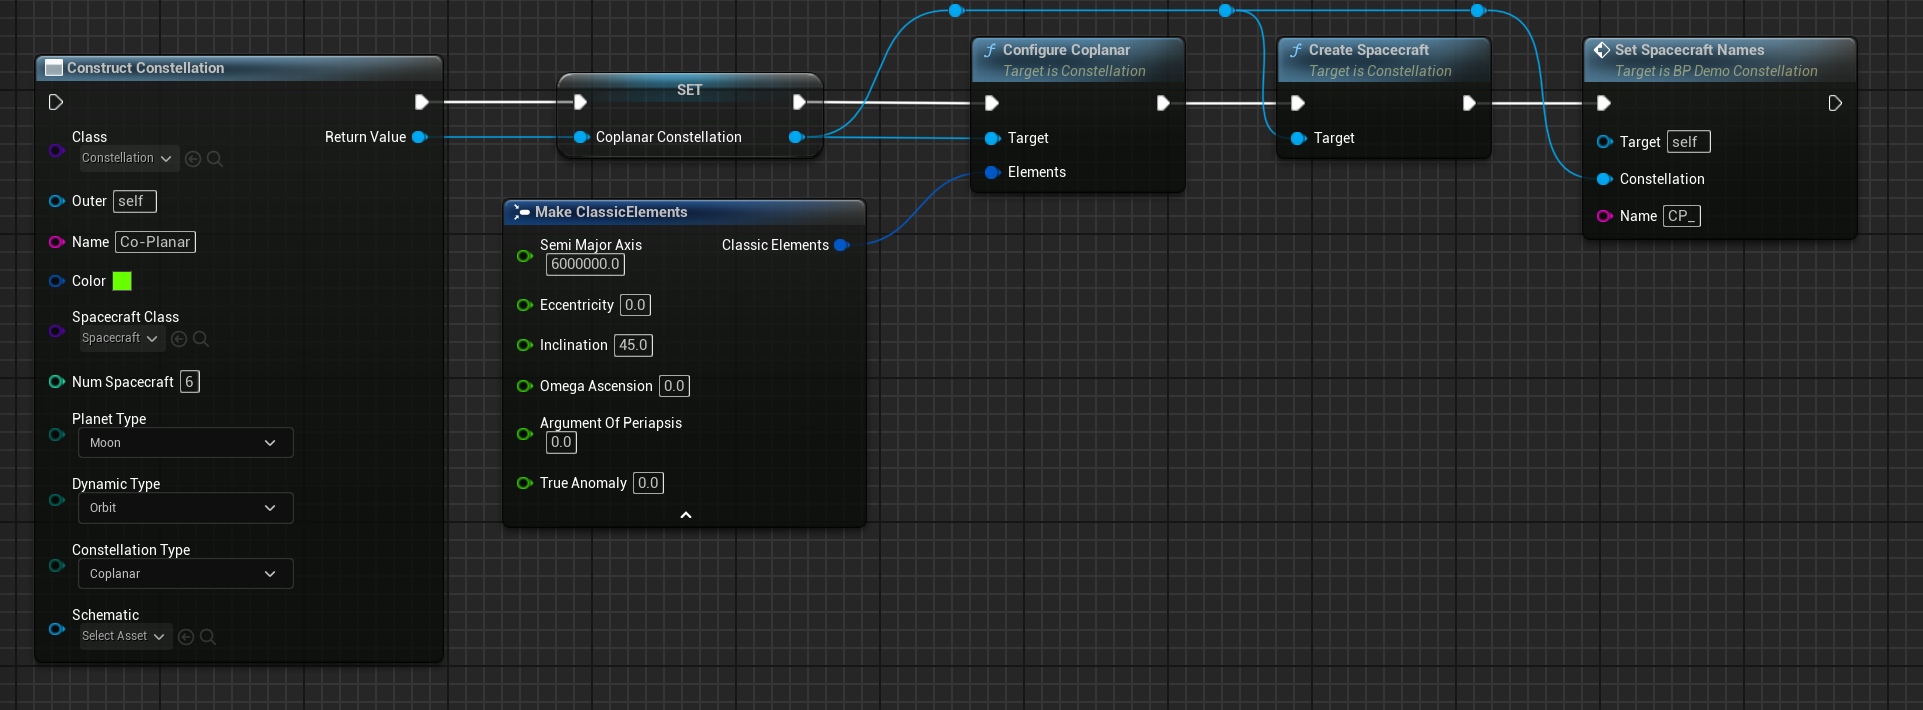This screenshot has width=1923, height=710.
Task: Click the use-selected arrow icon beside Class dropdown
Action: (x=193, y=159)
